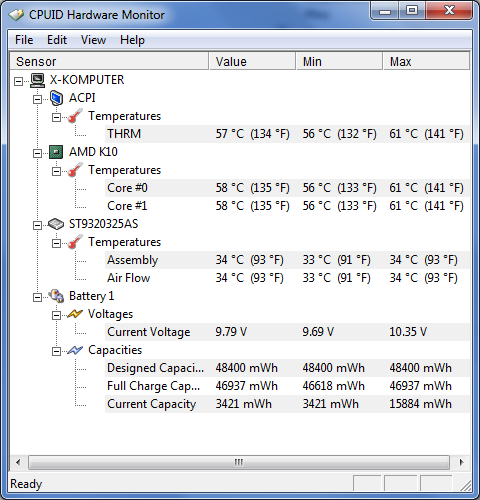Click the ACPI monitor icon
The height and width of the screenshot is (500, 480).
pos(56,98)
